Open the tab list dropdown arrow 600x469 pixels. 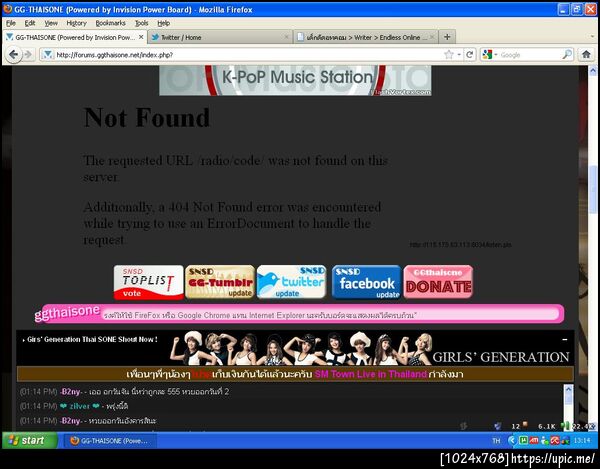pos(593,37)
